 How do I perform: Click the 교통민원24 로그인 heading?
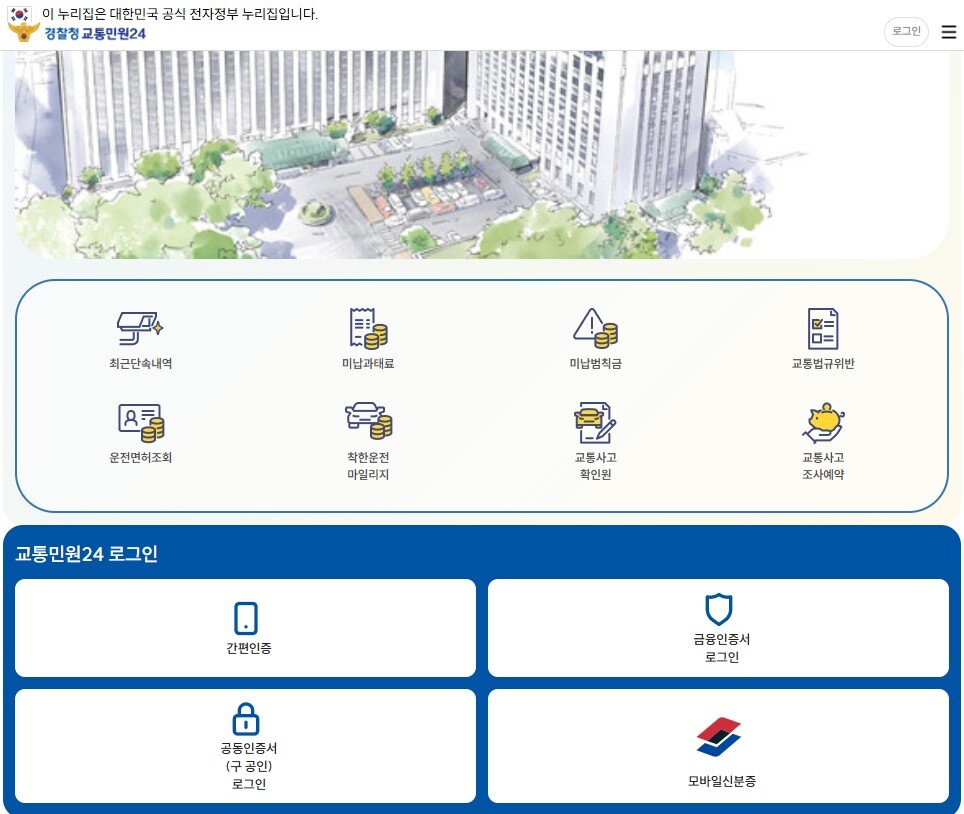(x=87, y=554)
